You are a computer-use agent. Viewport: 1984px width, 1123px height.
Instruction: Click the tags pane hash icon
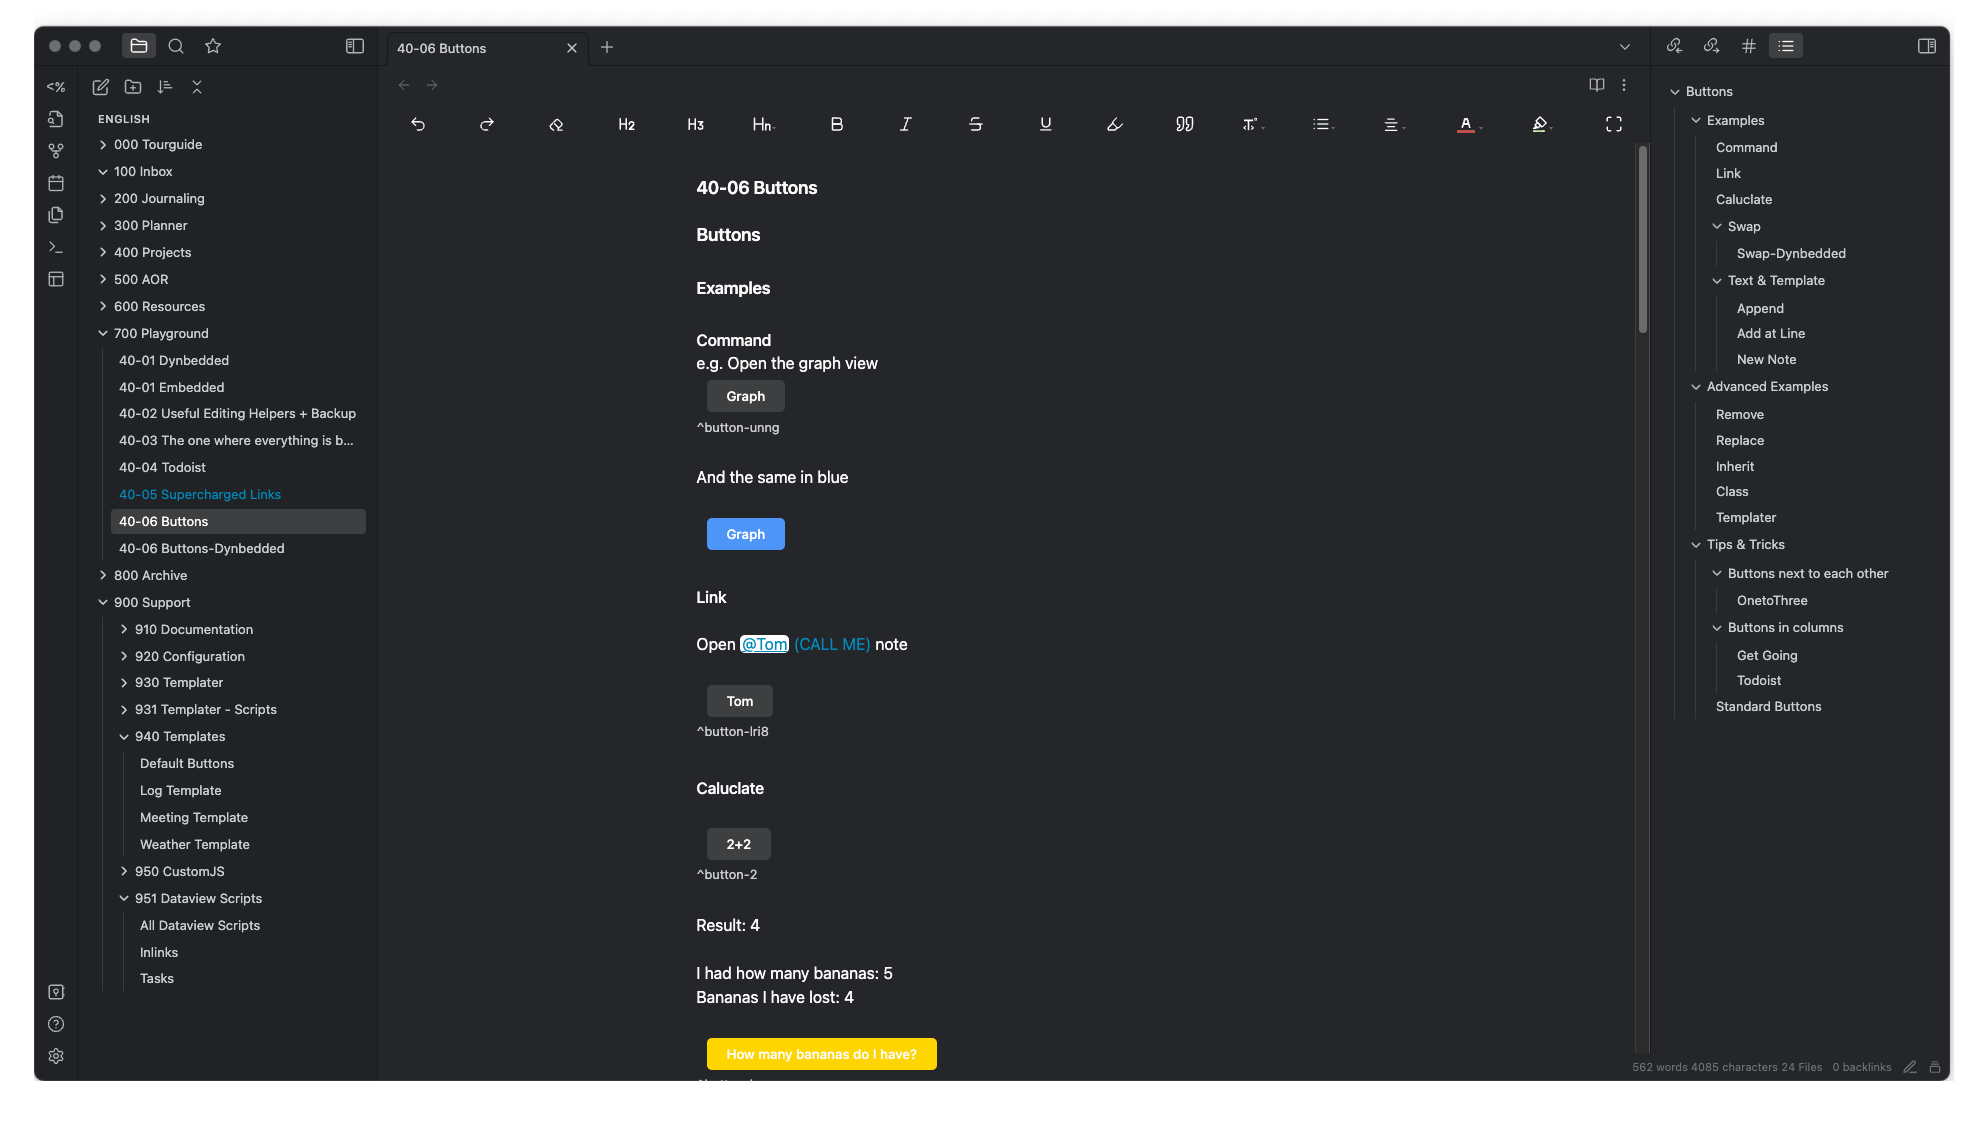(1748, 46)
